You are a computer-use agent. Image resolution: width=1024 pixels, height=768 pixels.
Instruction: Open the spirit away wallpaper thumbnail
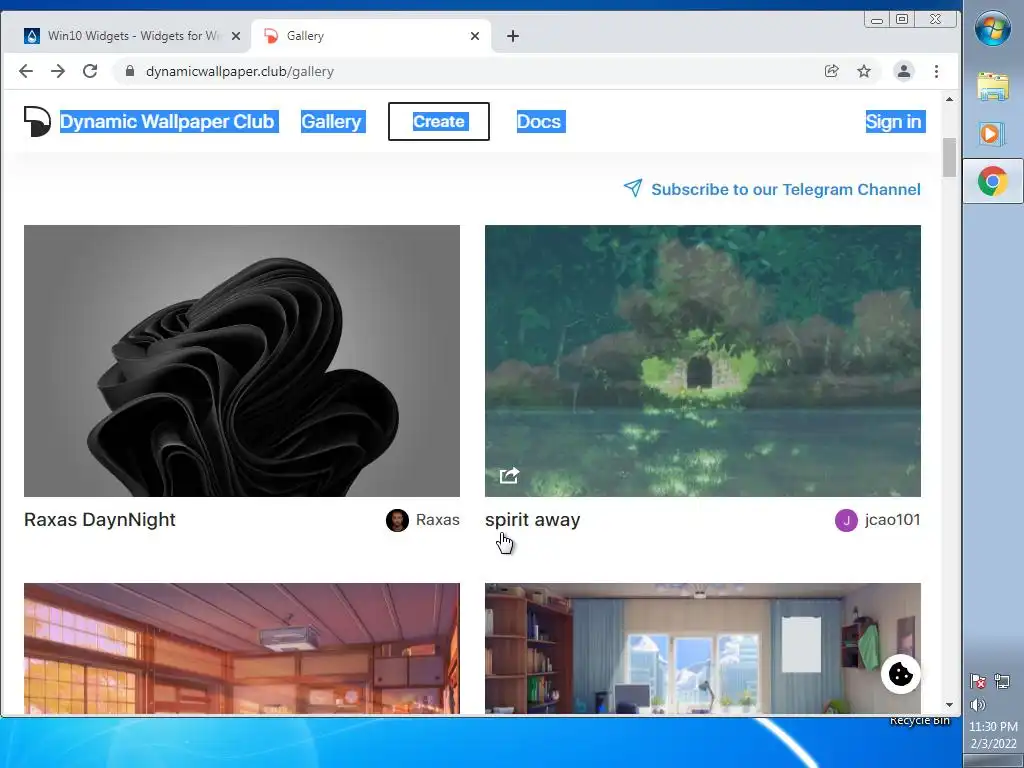pos(703,360)
